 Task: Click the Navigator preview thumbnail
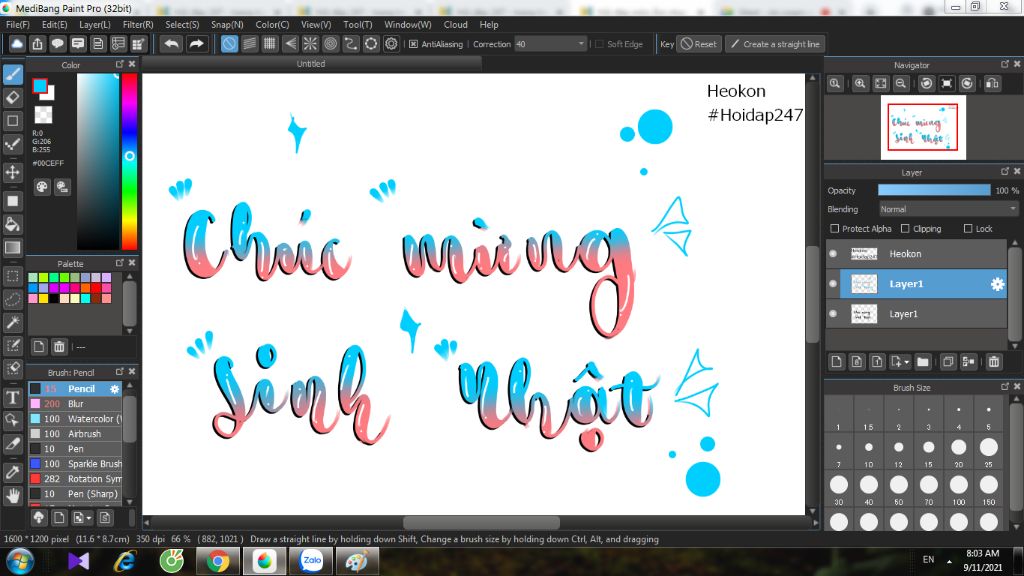coord(923,127)
